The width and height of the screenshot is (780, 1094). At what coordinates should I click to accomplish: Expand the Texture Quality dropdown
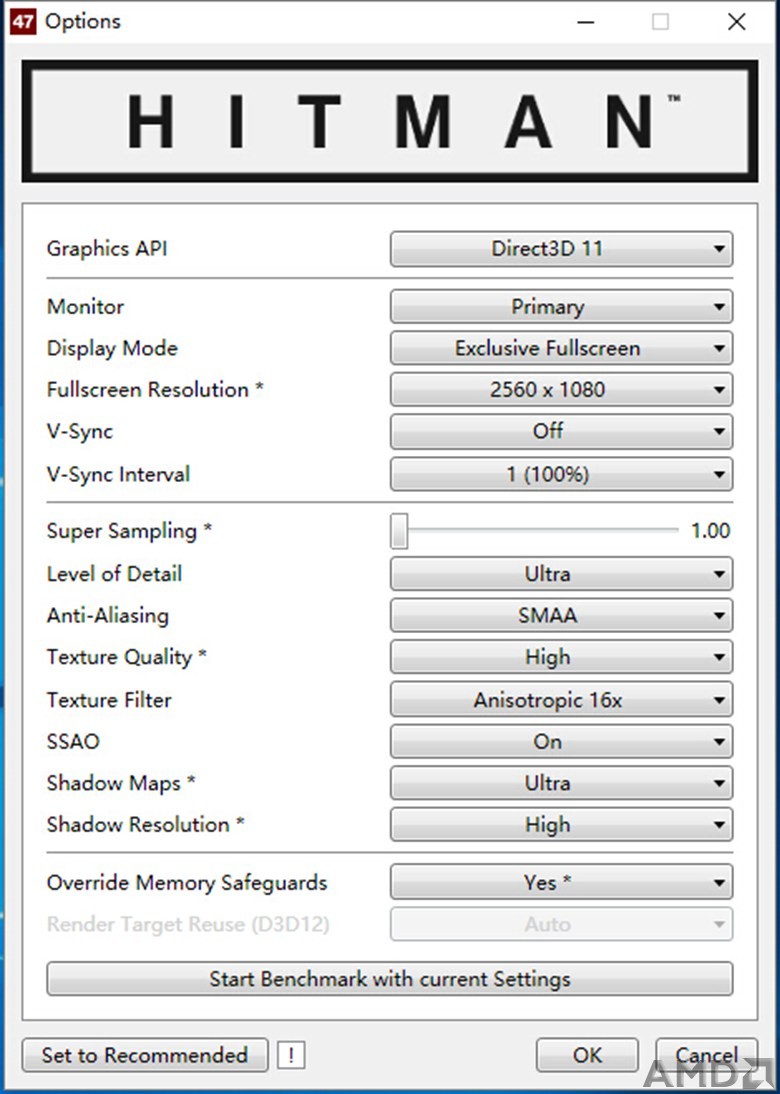tap(562, 657)
